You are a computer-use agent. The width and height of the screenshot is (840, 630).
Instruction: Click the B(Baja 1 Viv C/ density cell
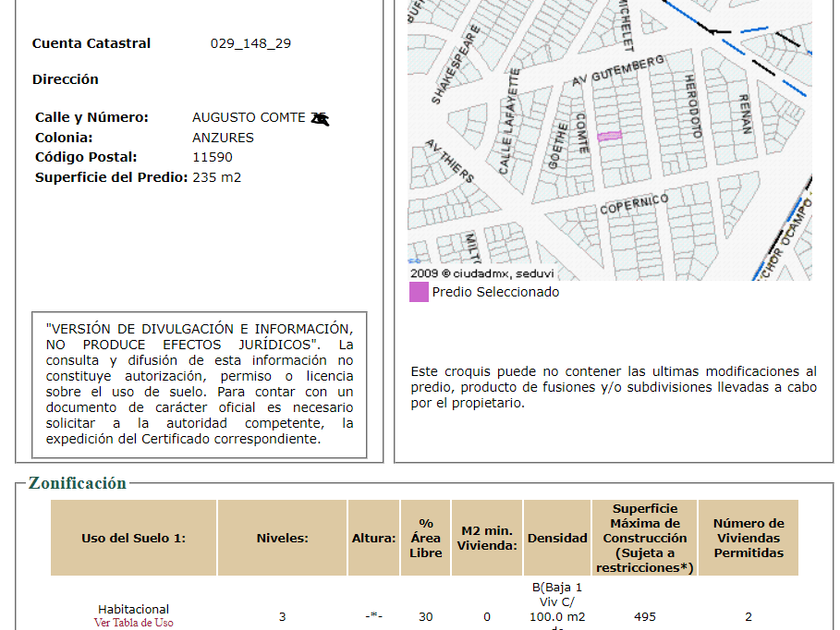point(557,606)
